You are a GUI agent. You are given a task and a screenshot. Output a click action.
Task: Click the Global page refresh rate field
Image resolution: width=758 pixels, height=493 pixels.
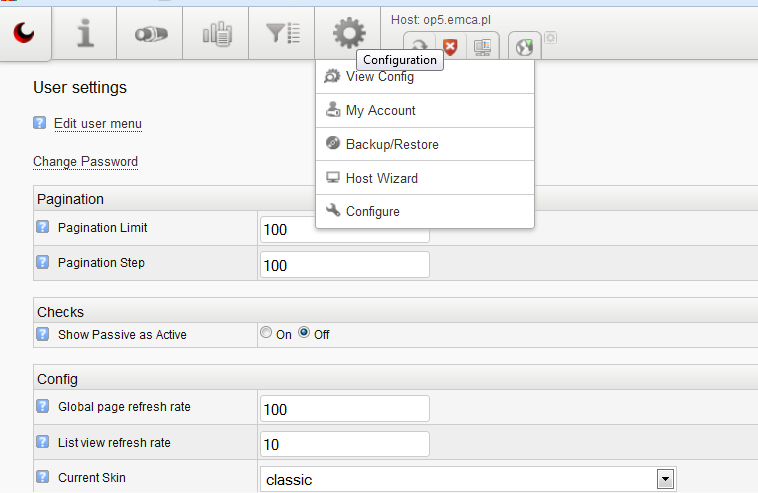pyautogui.click(x=344, y=409)
